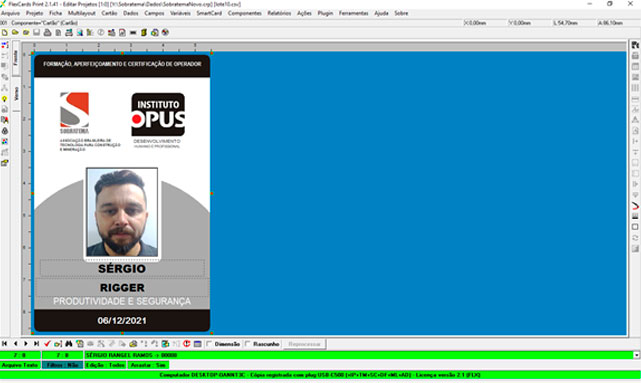Viewport: 641px width, 383px height.
Task: Select the photo on the card
Action: [x=122, y=213]
